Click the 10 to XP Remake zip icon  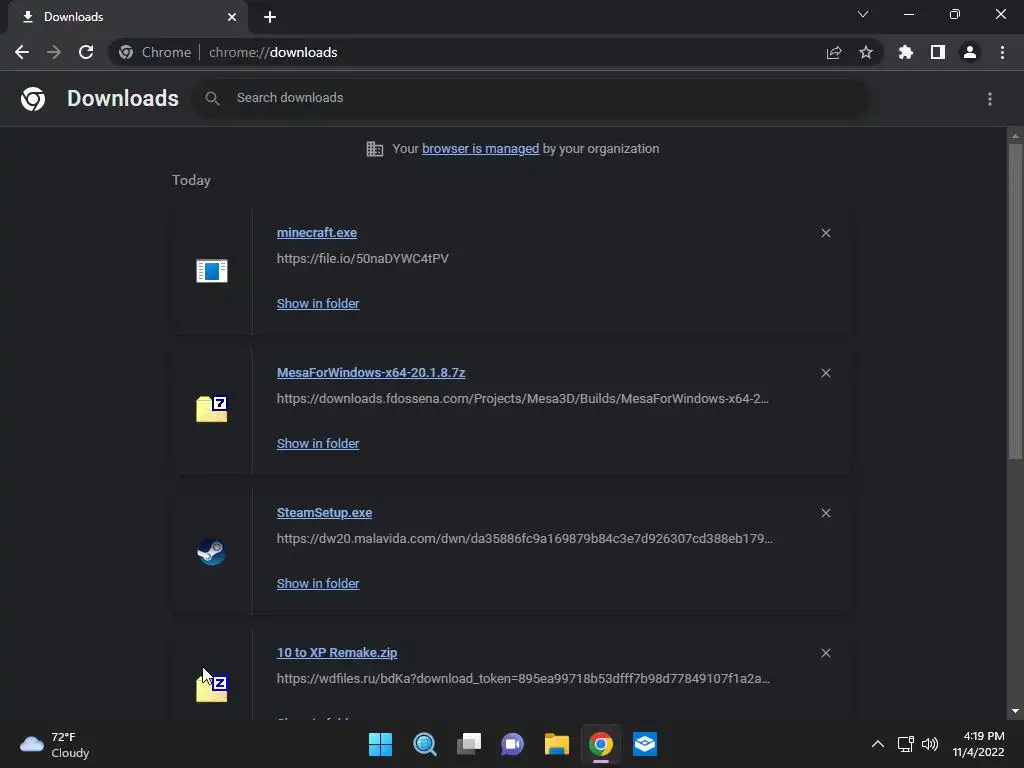[212, 688]
